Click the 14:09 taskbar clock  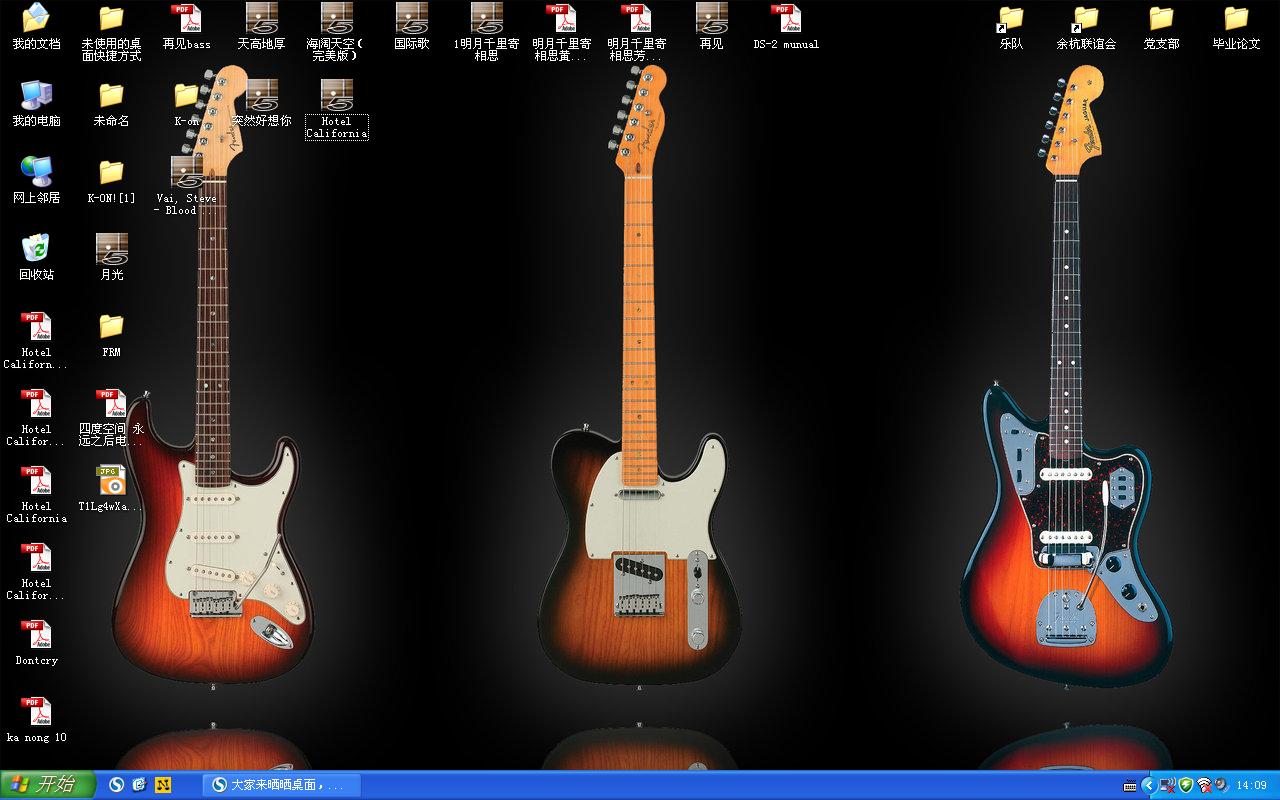coord(1251,785)
